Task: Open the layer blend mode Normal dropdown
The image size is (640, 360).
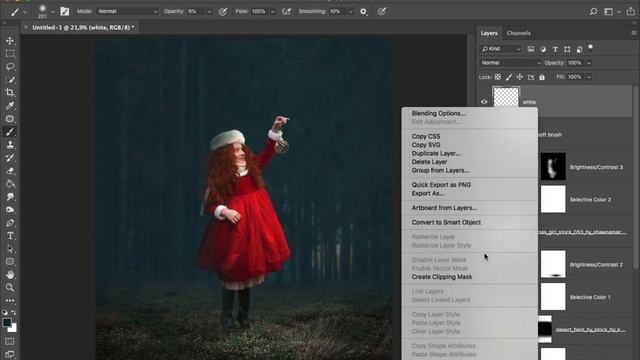Action: (510, 63)
